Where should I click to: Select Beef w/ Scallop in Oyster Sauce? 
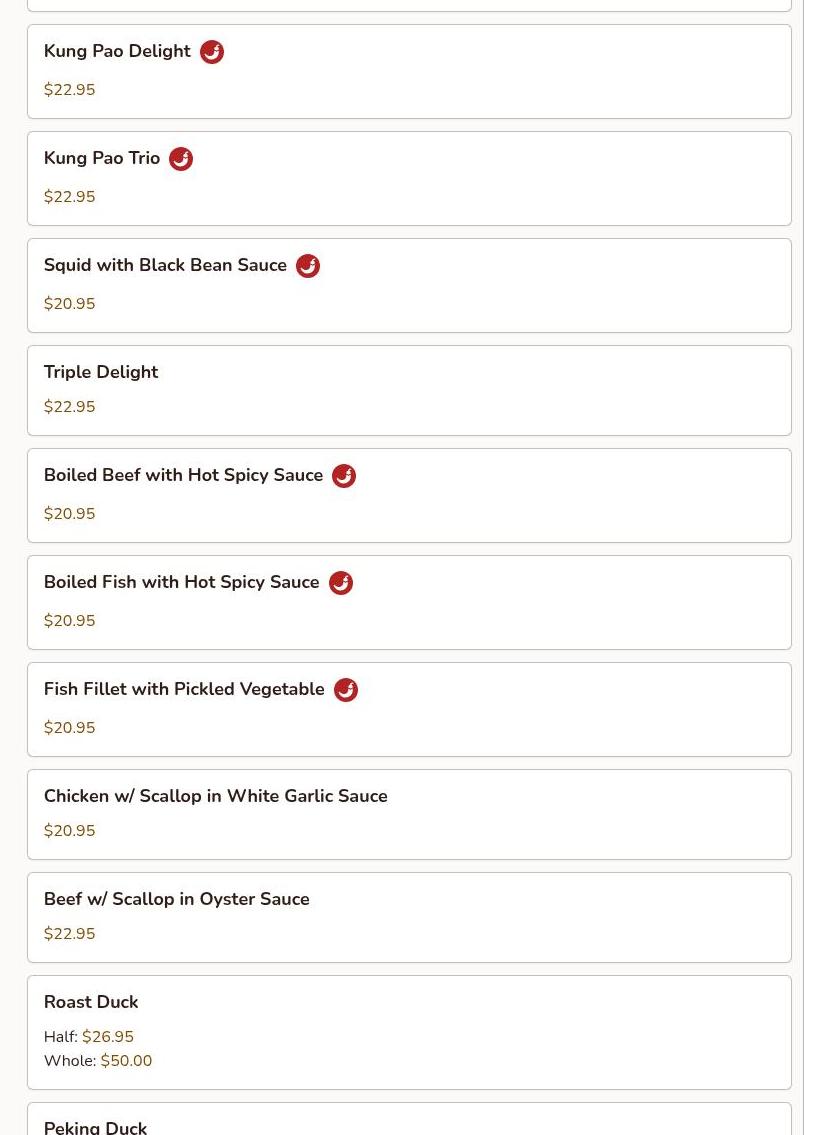pyautogui.click(x=177, y=899)
